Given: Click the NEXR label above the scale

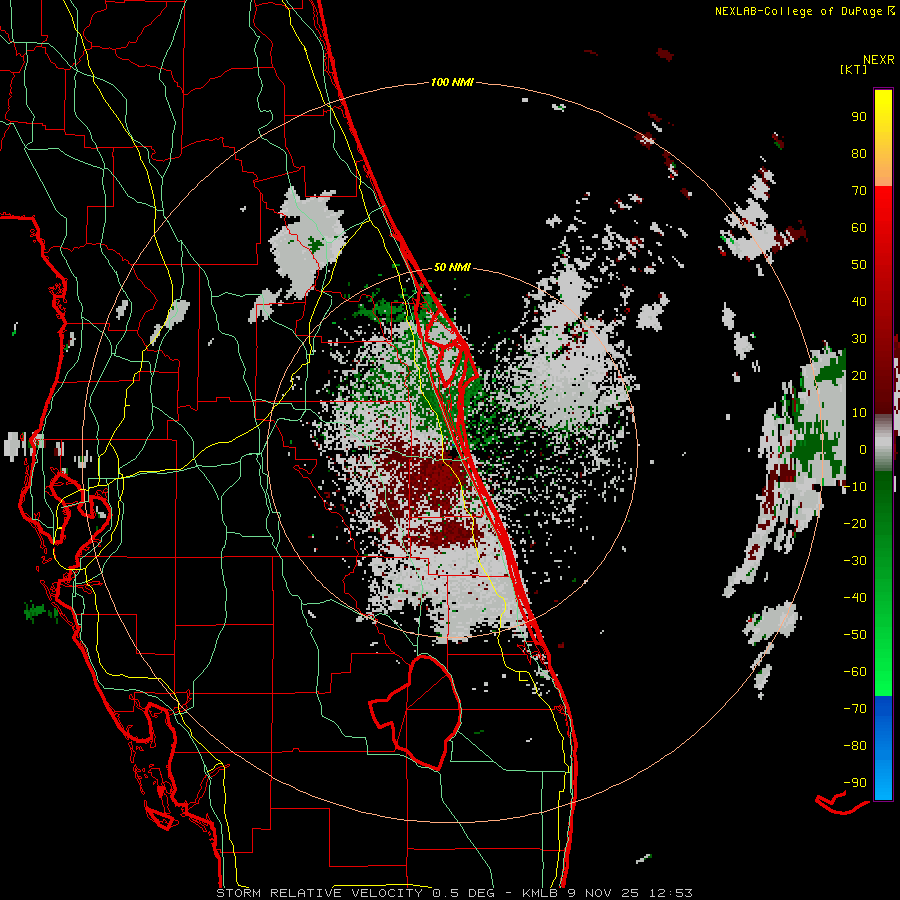Looking at the screenshot, I should [878, 60].
